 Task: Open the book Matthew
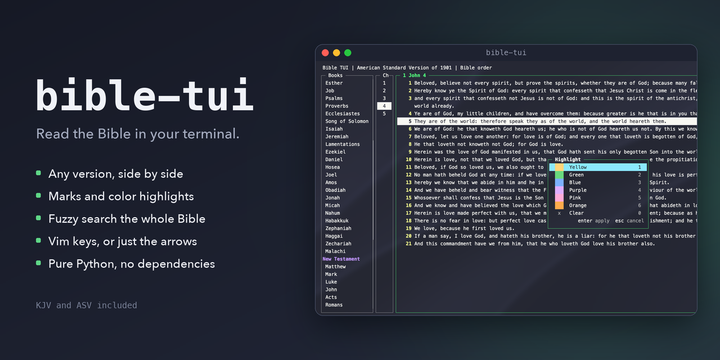[335, 267]
